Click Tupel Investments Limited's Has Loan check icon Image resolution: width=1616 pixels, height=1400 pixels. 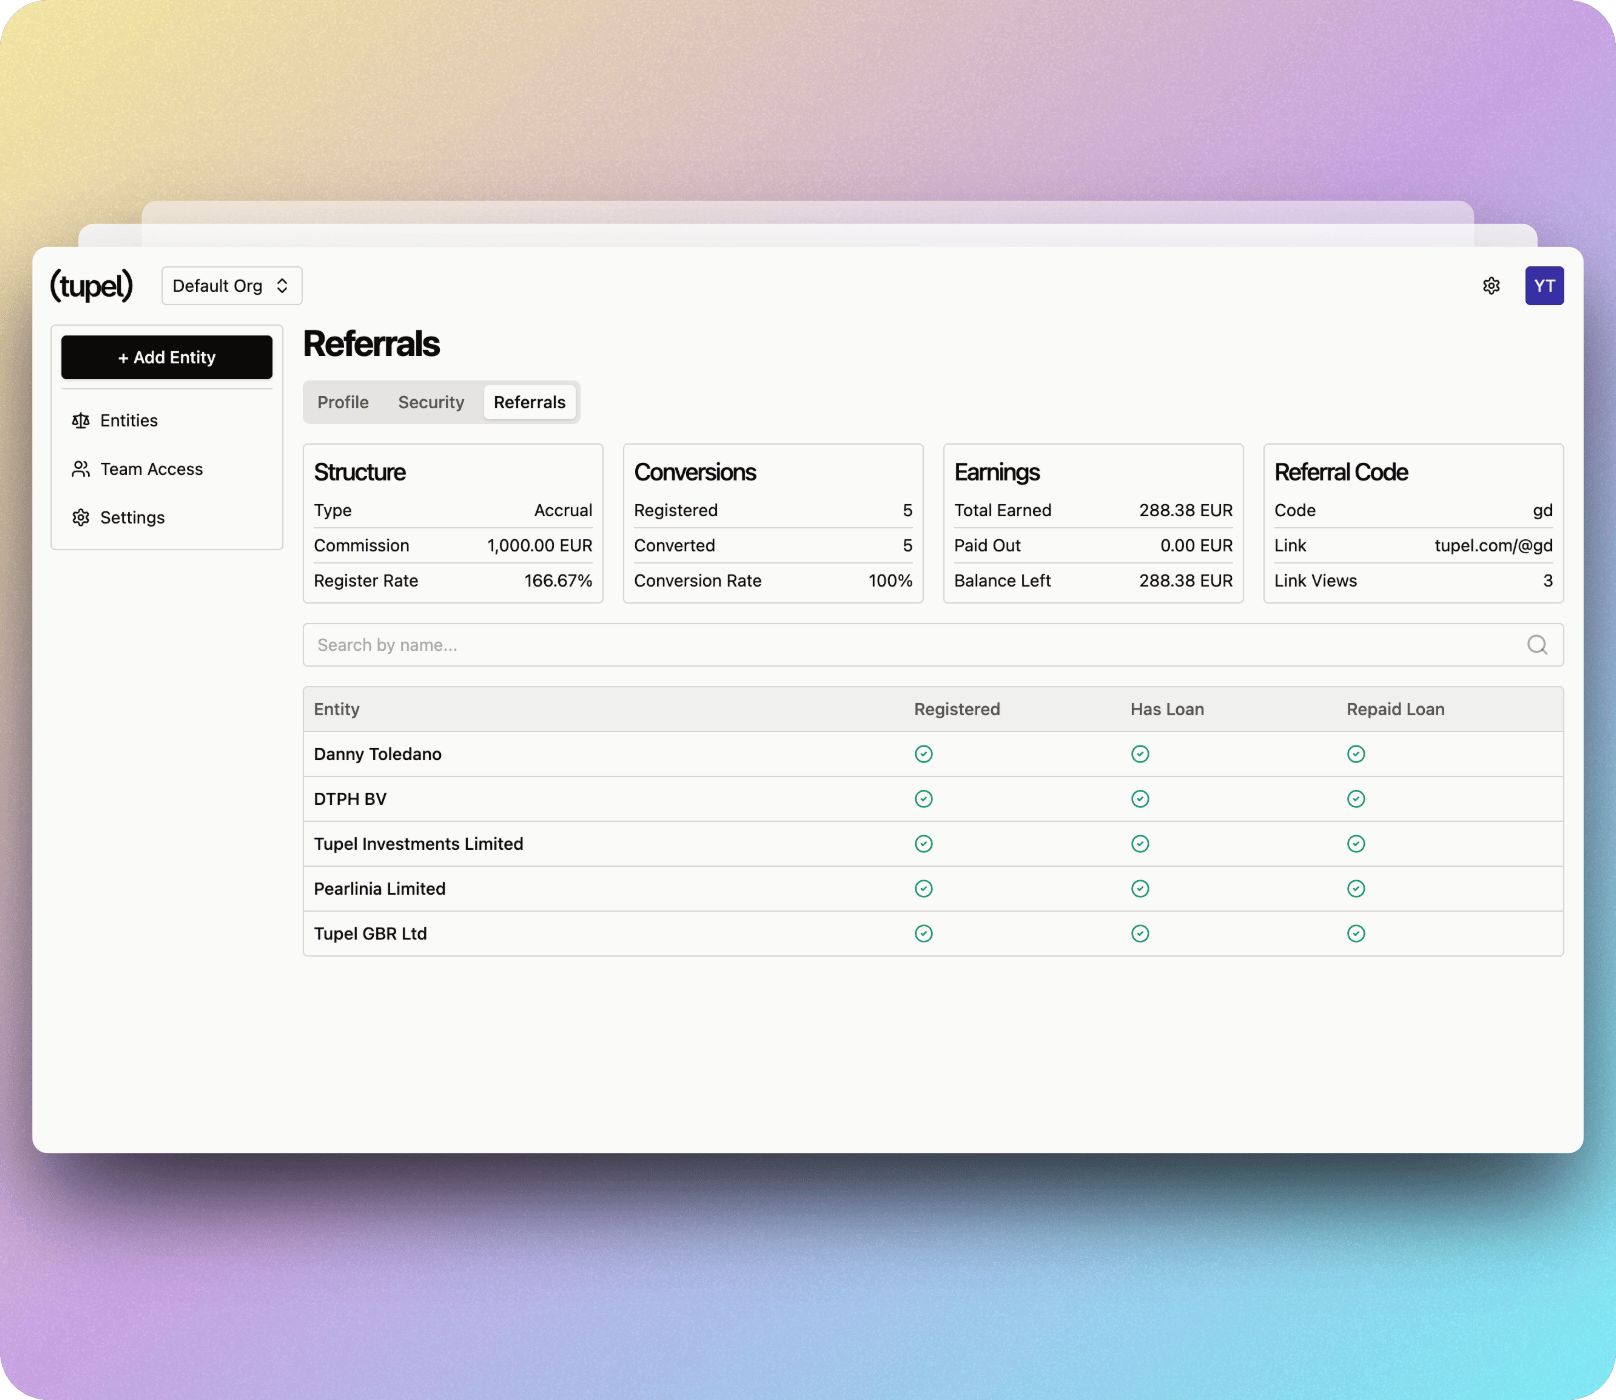click(1140, 844)
